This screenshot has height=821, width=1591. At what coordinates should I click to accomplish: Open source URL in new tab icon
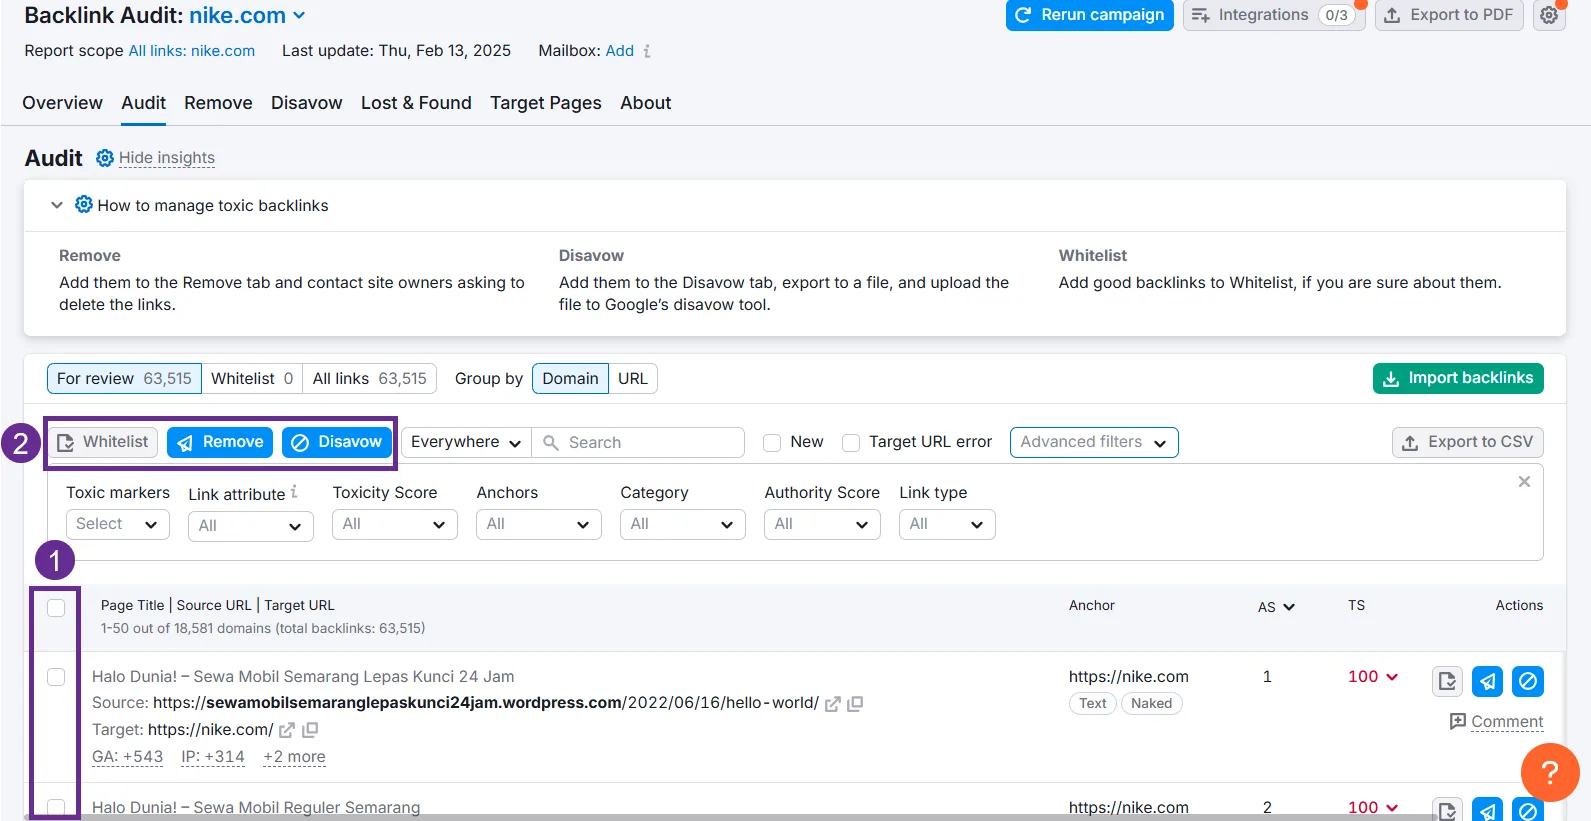[x=832, y=704]
